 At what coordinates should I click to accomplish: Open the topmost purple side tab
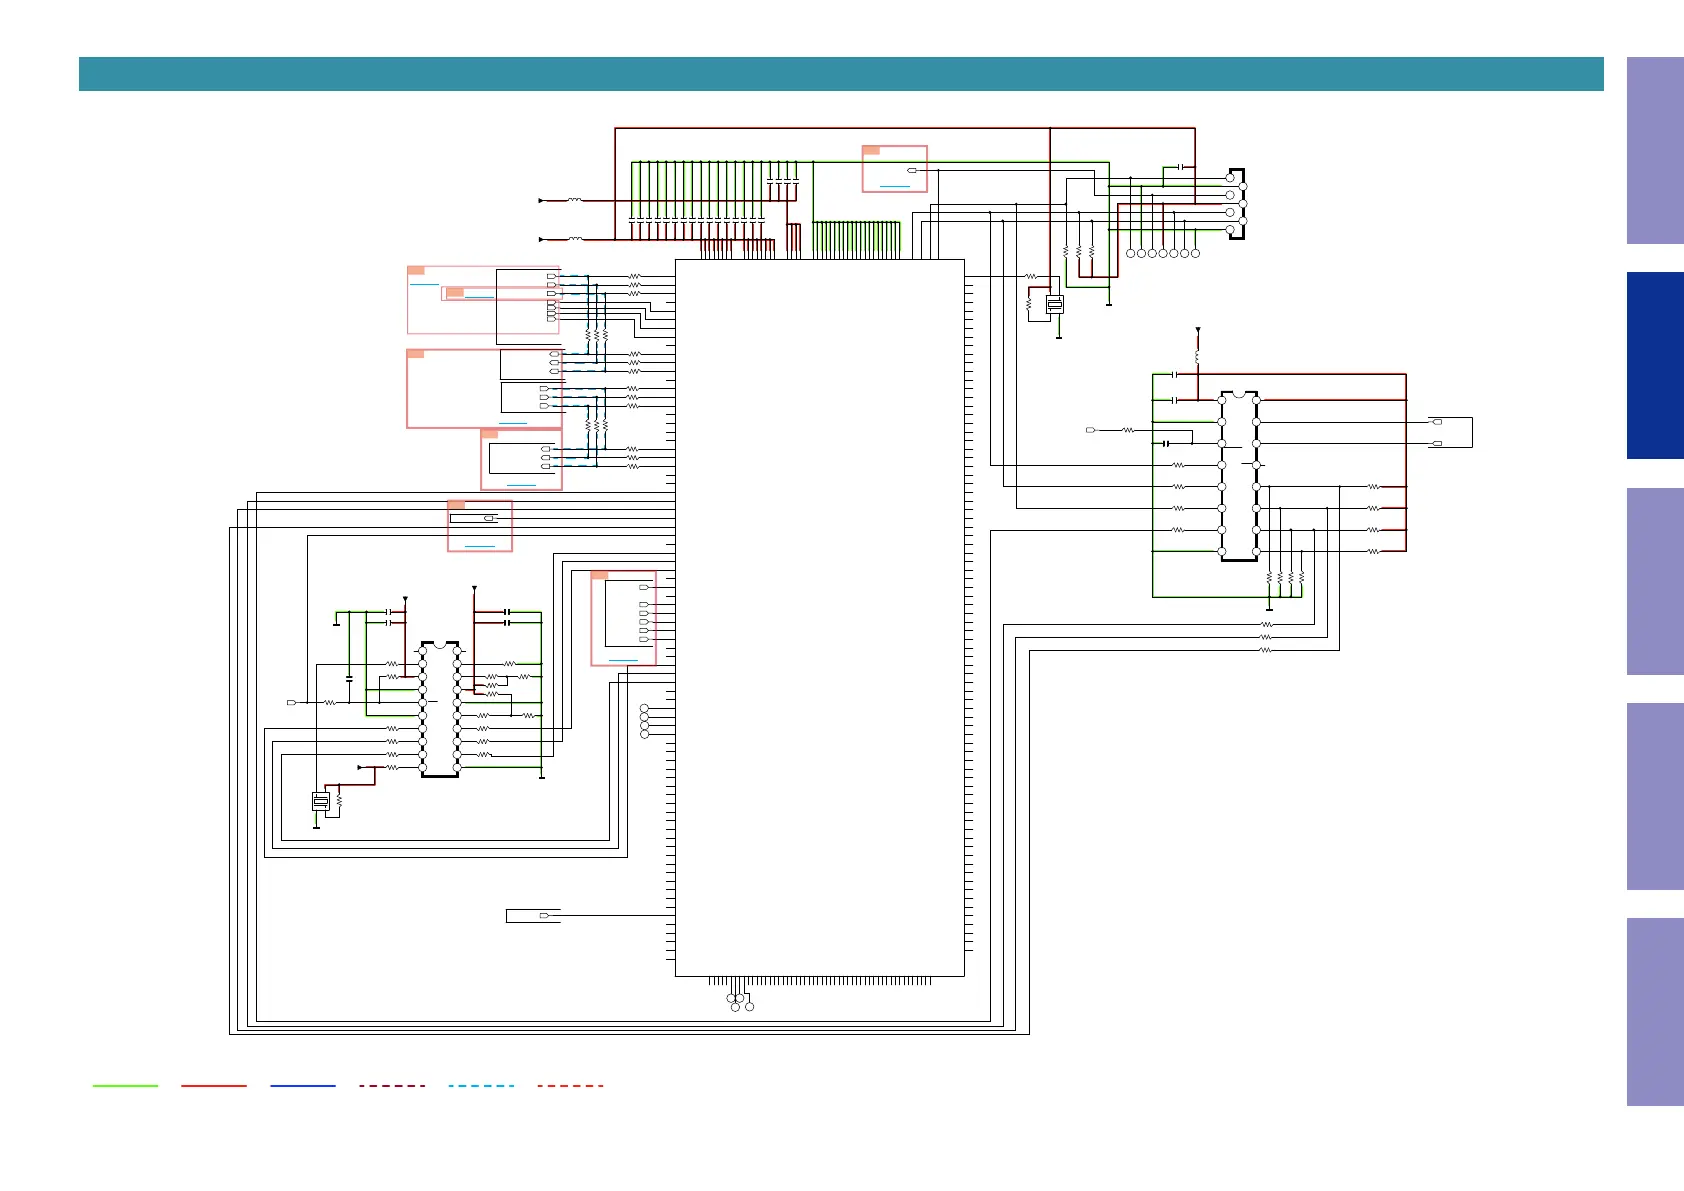tap(1655, 151)
